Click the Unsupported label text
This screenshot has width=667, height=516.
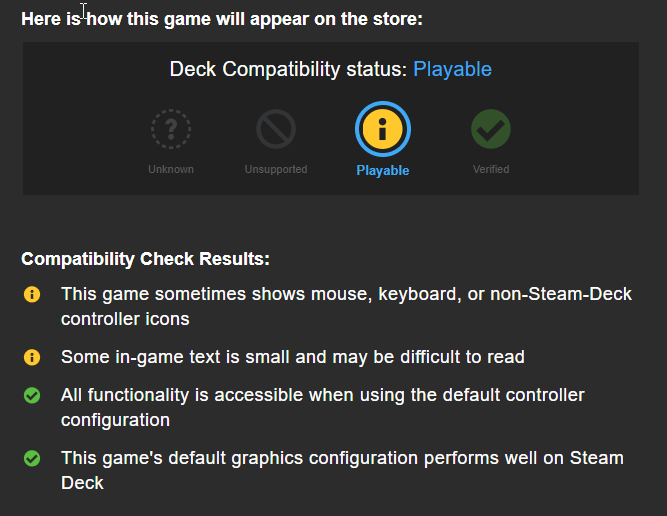(275, 169)
